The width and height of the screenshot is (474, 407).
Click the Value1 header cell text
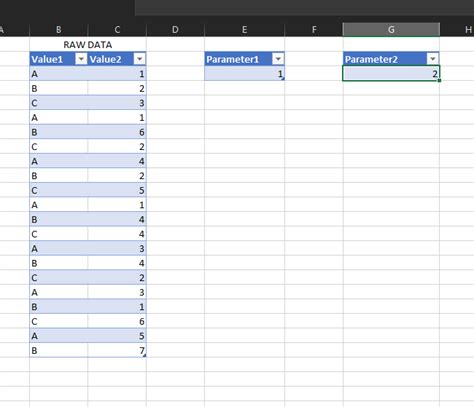point(47,59)
